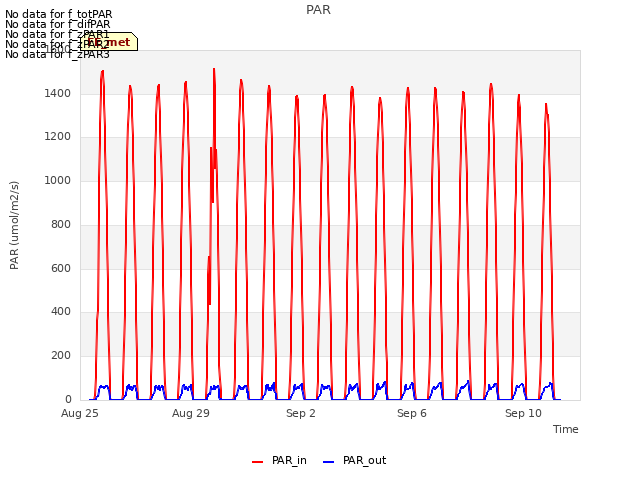The height and width of the screenshot is (480, 640).
Task: Click the Sep 6 x-axis tick label
Action: [412, 413]
